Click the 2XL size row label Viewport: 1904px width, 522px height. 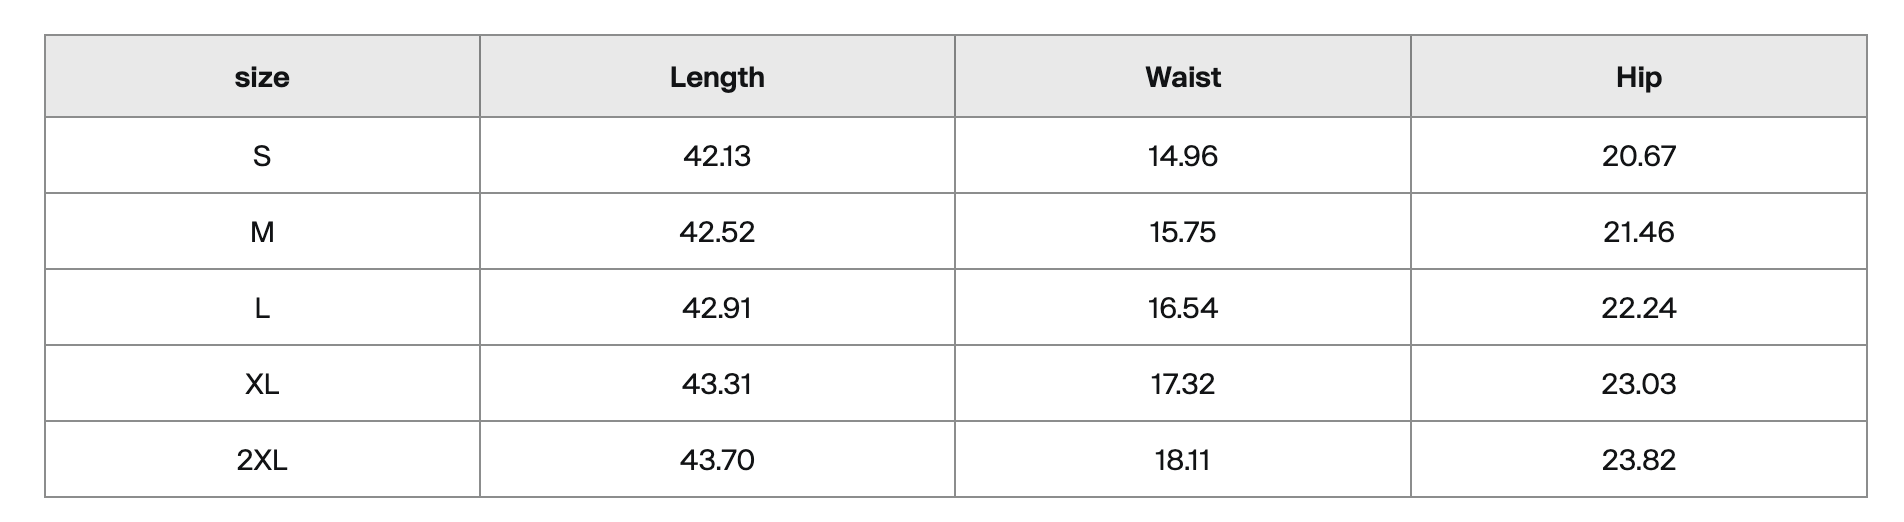262,460
